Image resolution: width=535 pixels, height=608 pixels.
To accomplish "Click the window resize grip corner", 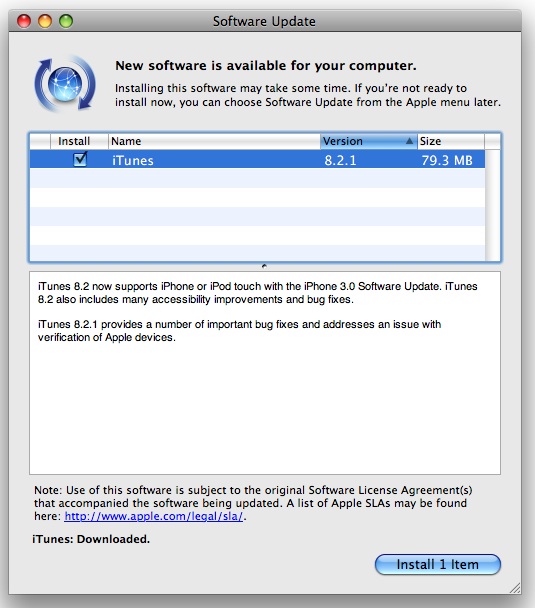I will click(514, 587).
